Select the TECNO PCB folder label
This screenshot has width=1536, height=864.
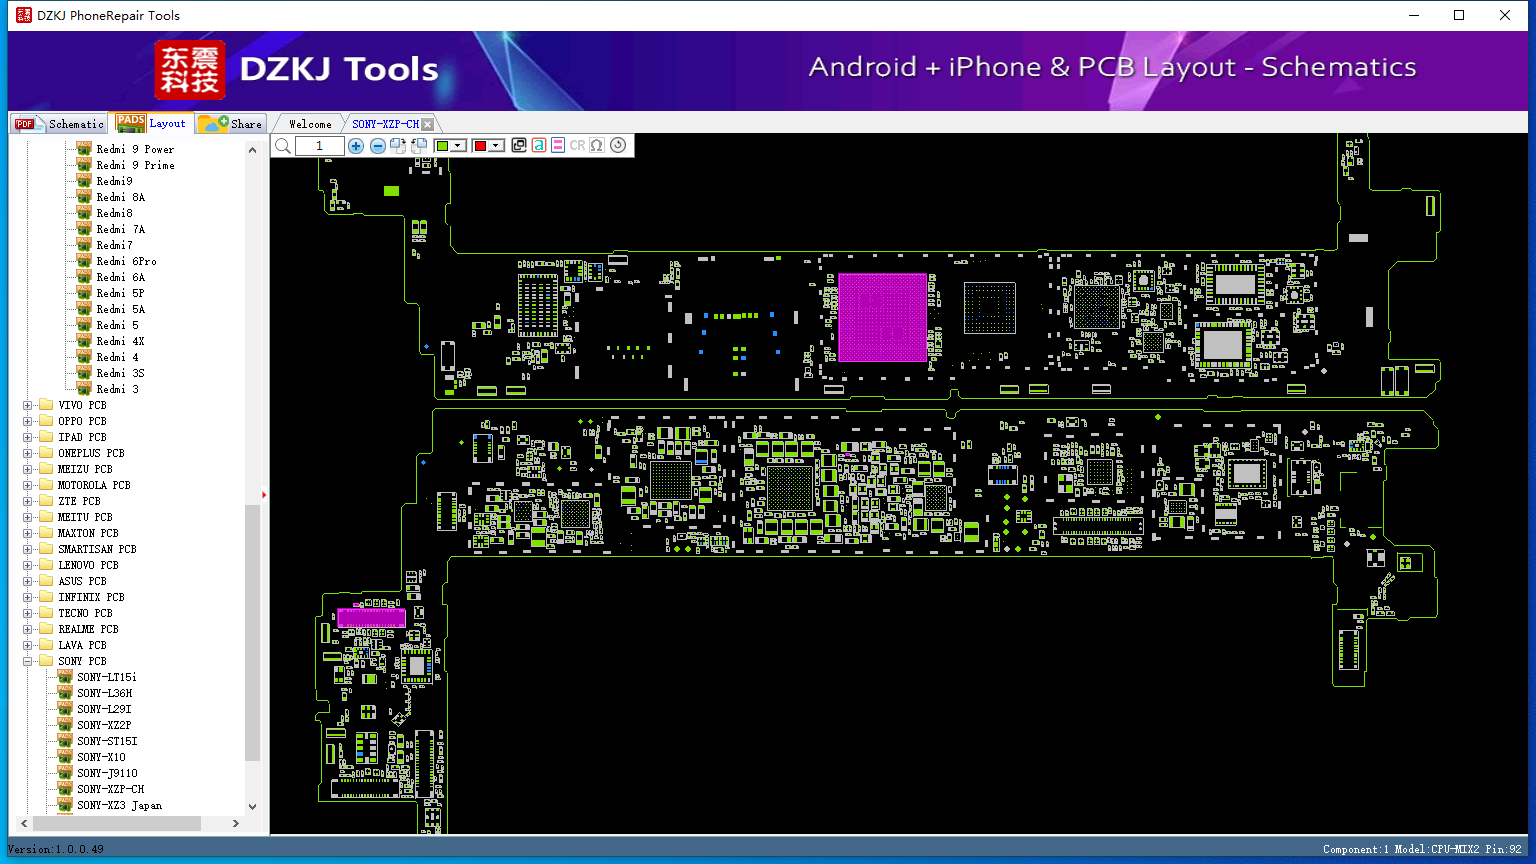click(x=85, y=613)
